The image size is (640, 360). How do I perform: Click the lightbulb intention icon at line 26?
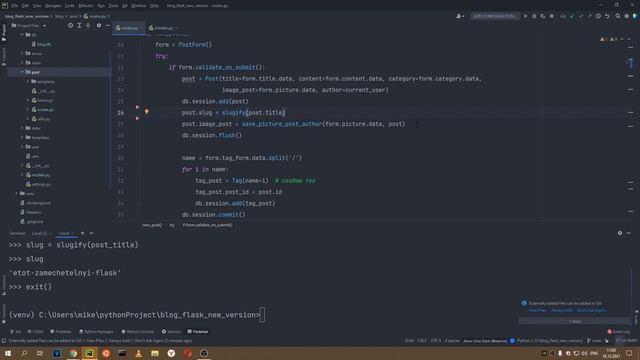point(147,112)
